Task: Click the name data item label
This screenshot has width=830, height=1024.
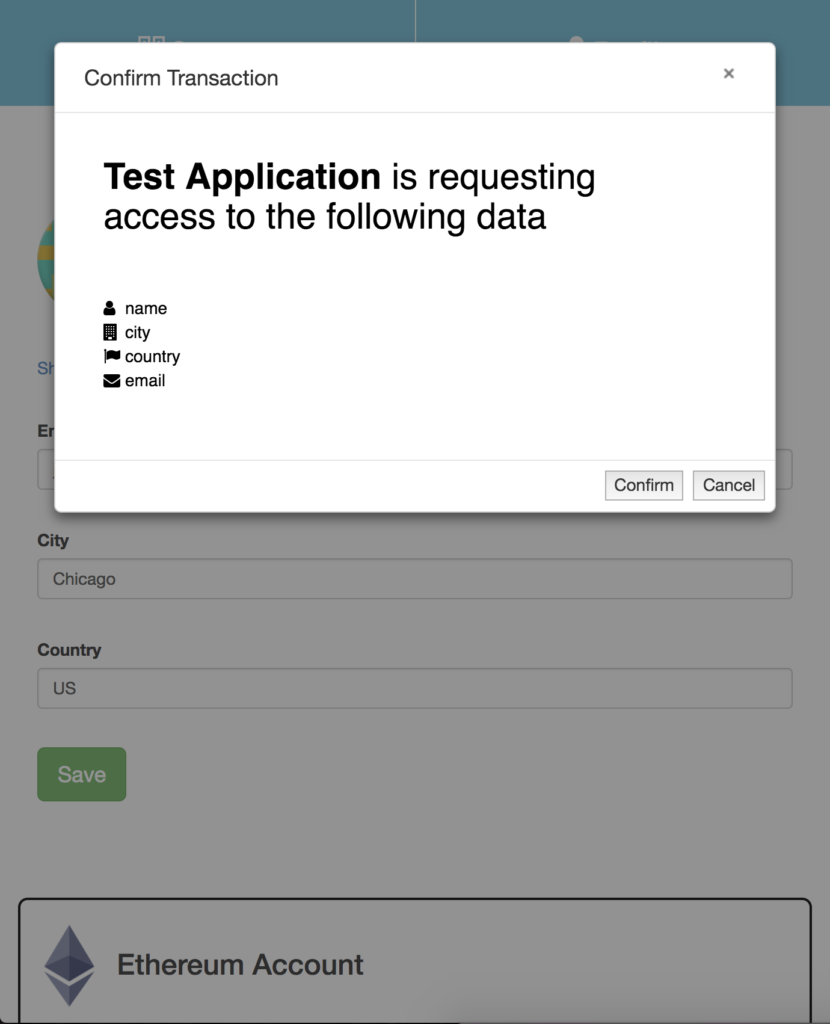Action: point(146,308)
